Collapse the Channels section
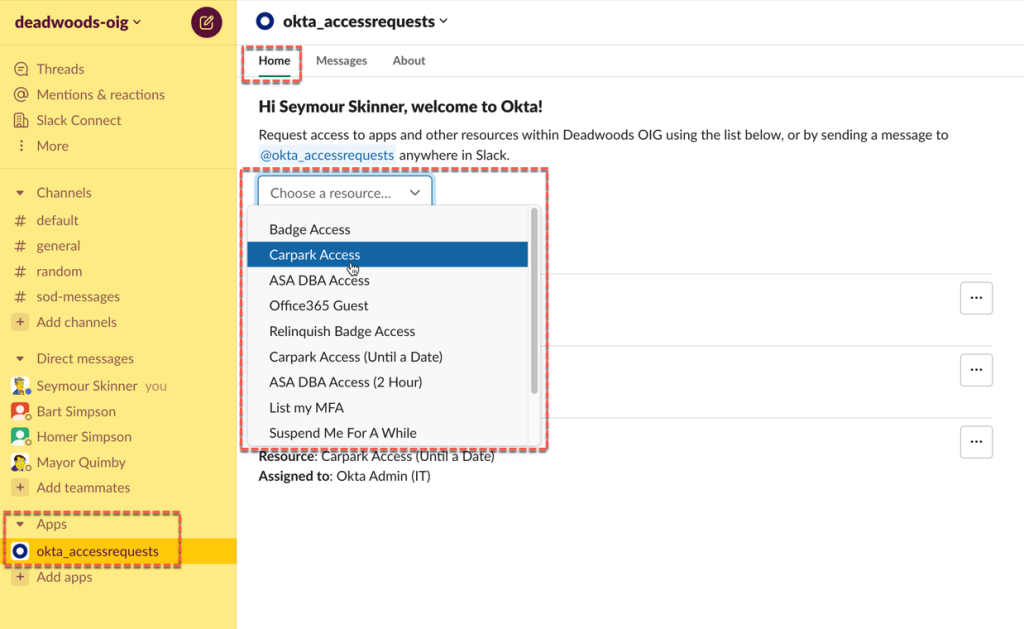The height and width of the screenshot is (629, 1024). point(20,193)
